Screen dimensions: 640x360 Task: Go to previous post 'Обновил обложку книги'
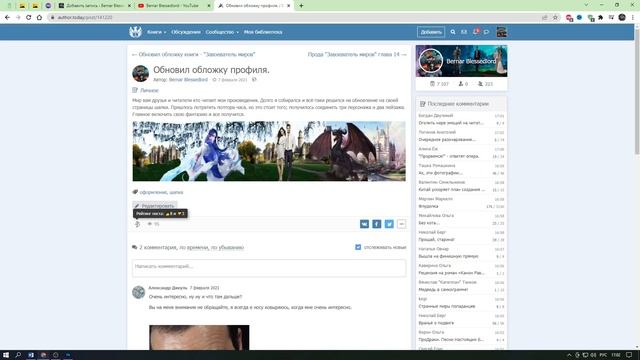194,54
